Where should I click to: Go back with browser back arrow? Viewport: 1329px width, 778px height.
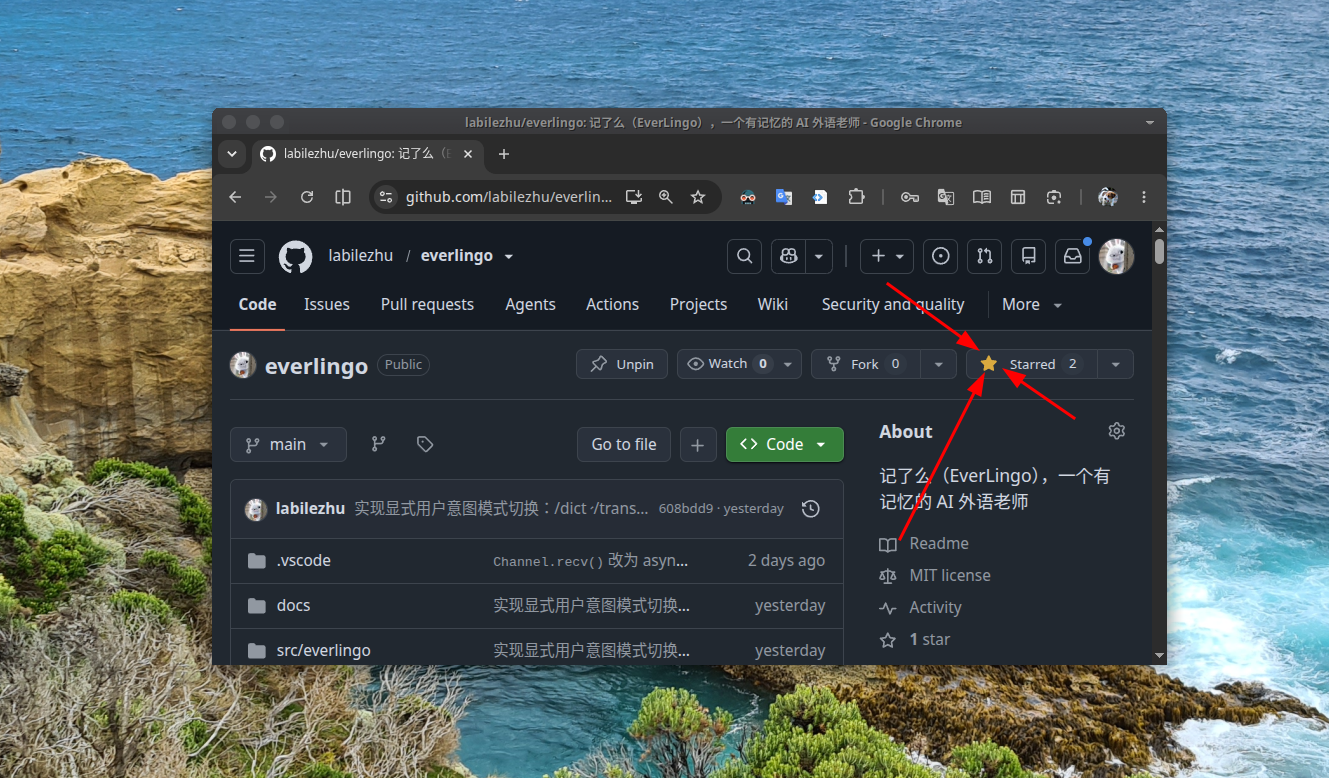[x=235, y=197]
